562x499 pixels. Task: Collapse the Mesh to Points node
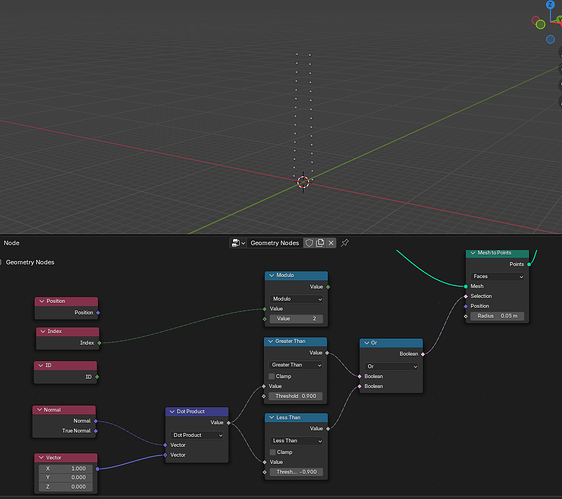pyautogui.click(x=473, y=253)
